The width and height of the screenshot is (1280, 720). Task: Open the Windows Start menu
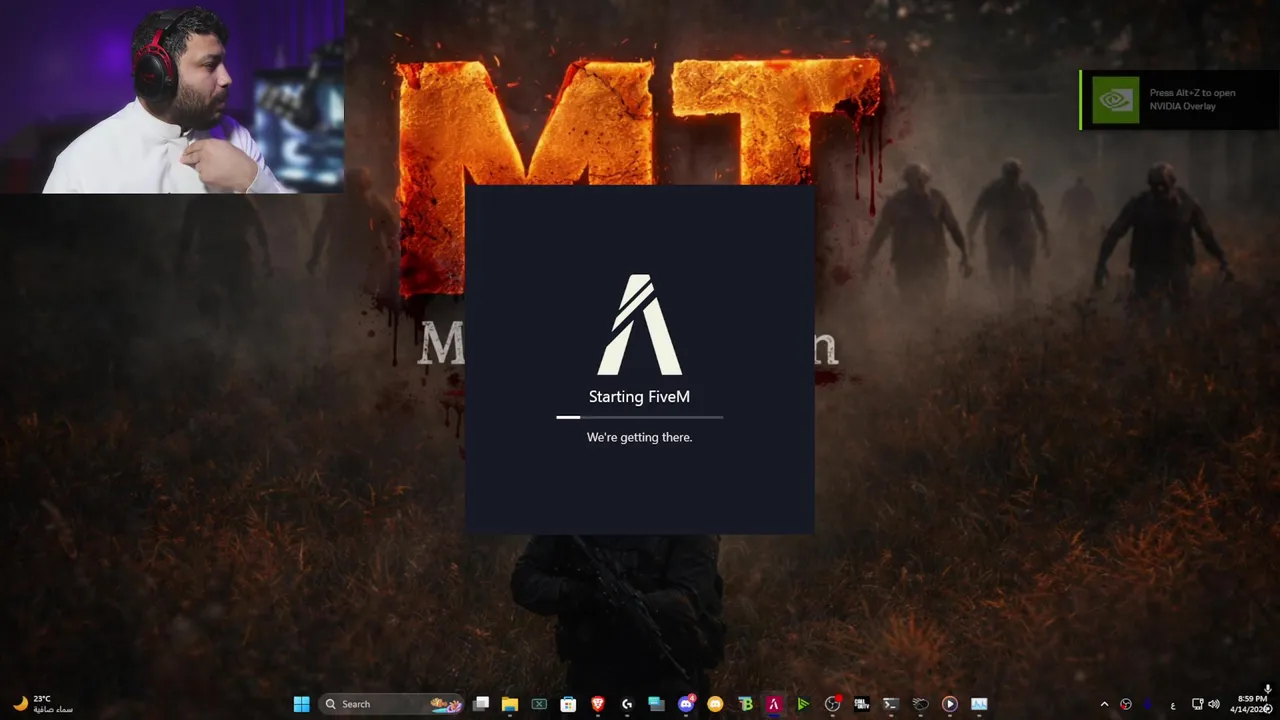301,704
